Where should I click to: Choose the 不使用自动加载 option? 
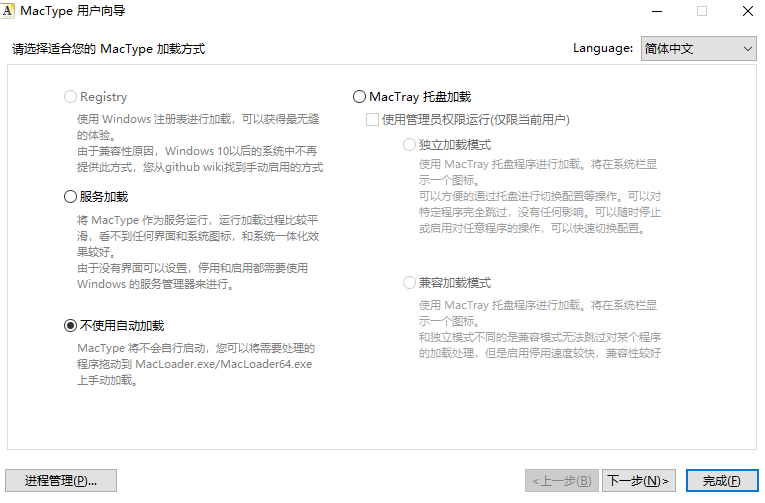(70, 325)
